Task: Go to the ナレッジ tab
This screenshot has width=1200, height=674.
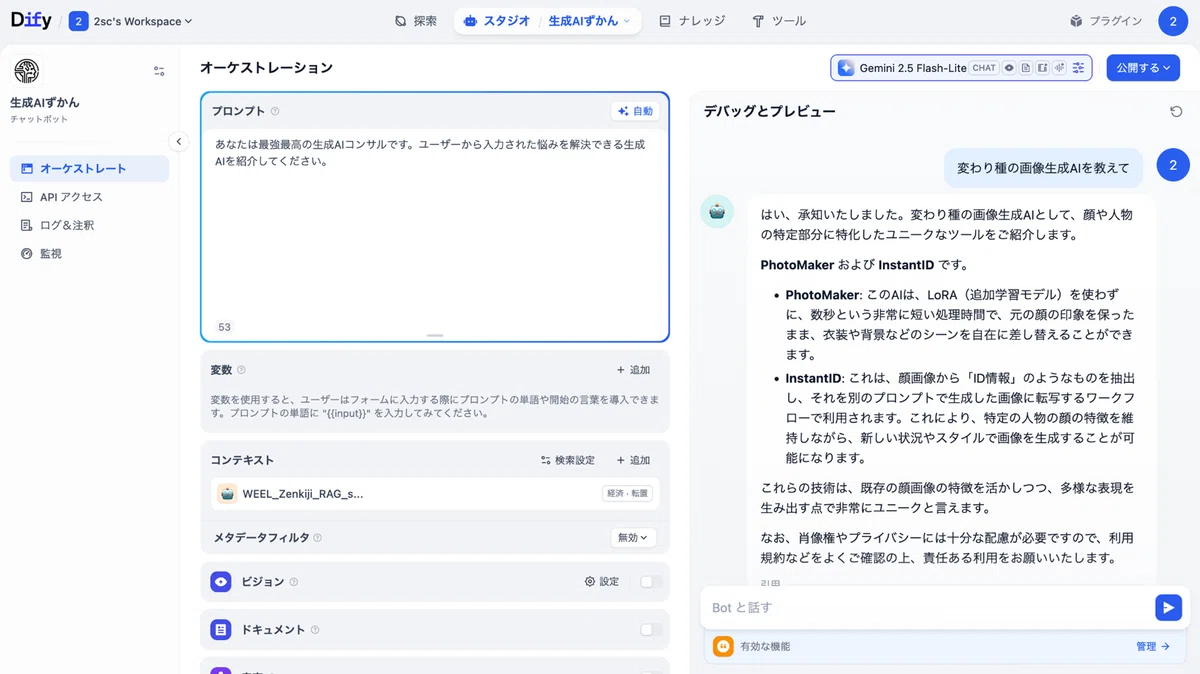Action: 692,20
